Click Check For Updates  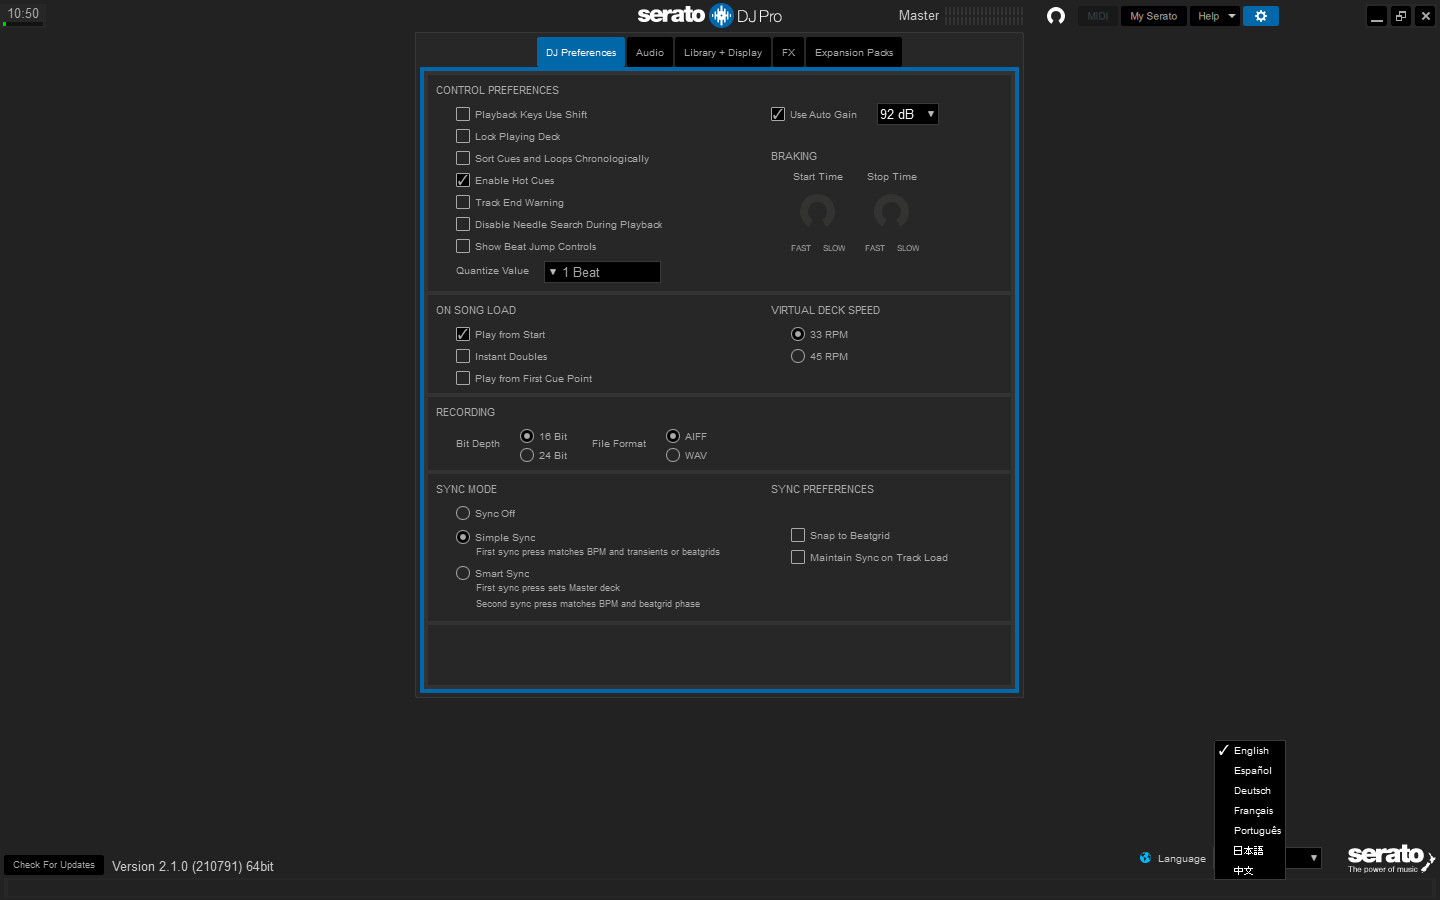point(54,865)
